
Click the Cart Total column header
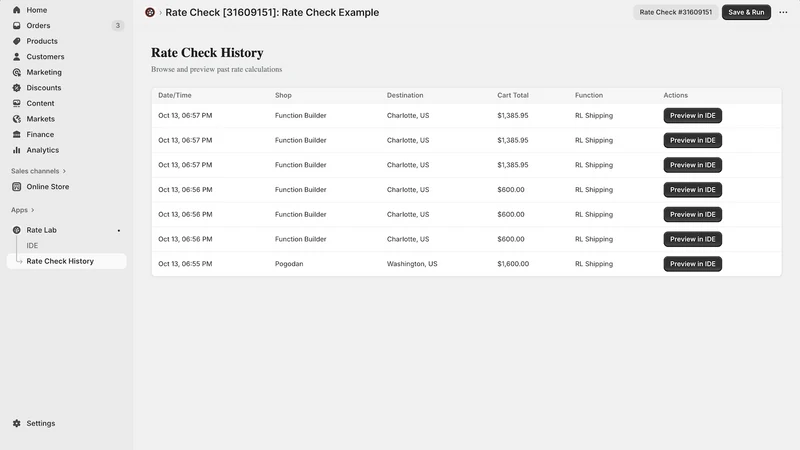point(513,95)
